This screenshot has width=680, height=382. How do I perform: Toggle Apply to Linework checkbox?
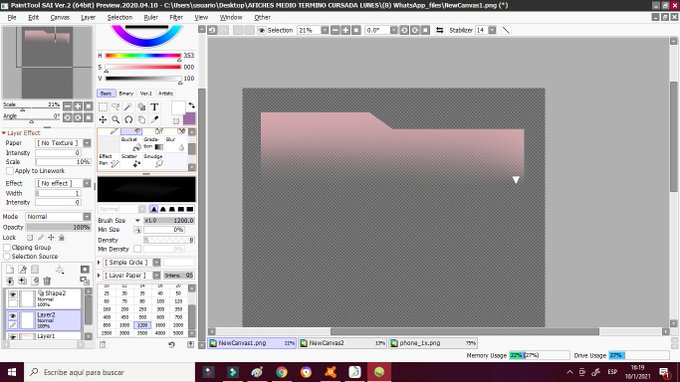[10, 171]
